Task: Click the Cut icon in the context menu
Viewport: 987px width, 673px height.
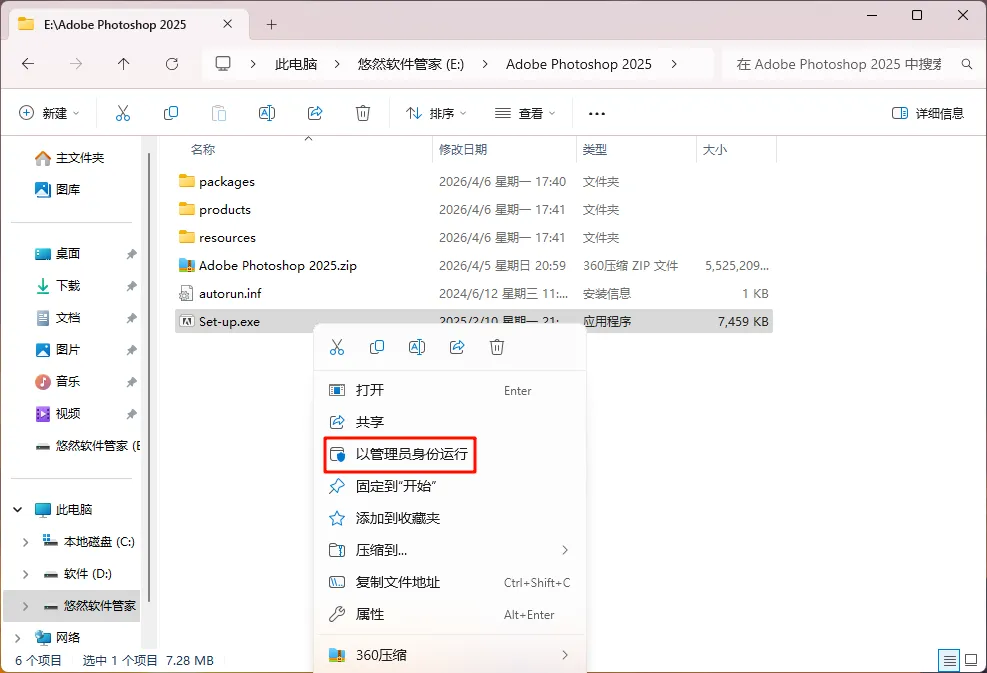Action: [x=337, y=347]
